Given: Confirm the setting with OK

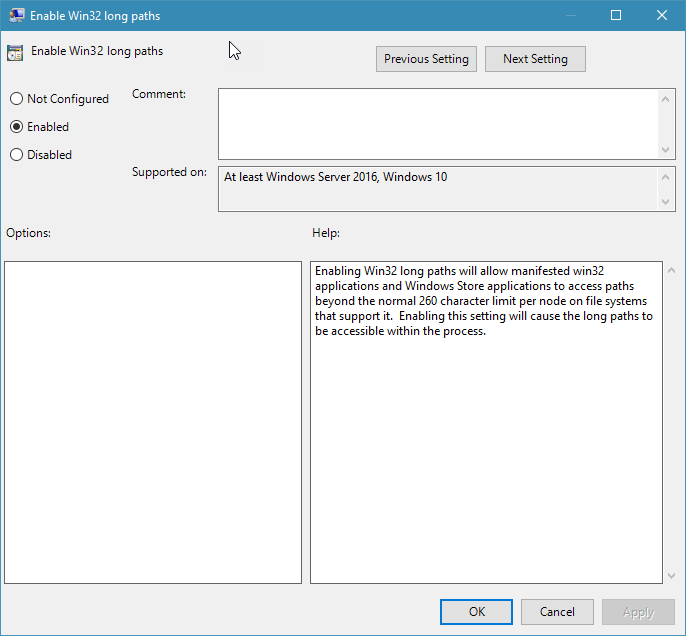Looking at the screenshot, I should coord(476,612).
